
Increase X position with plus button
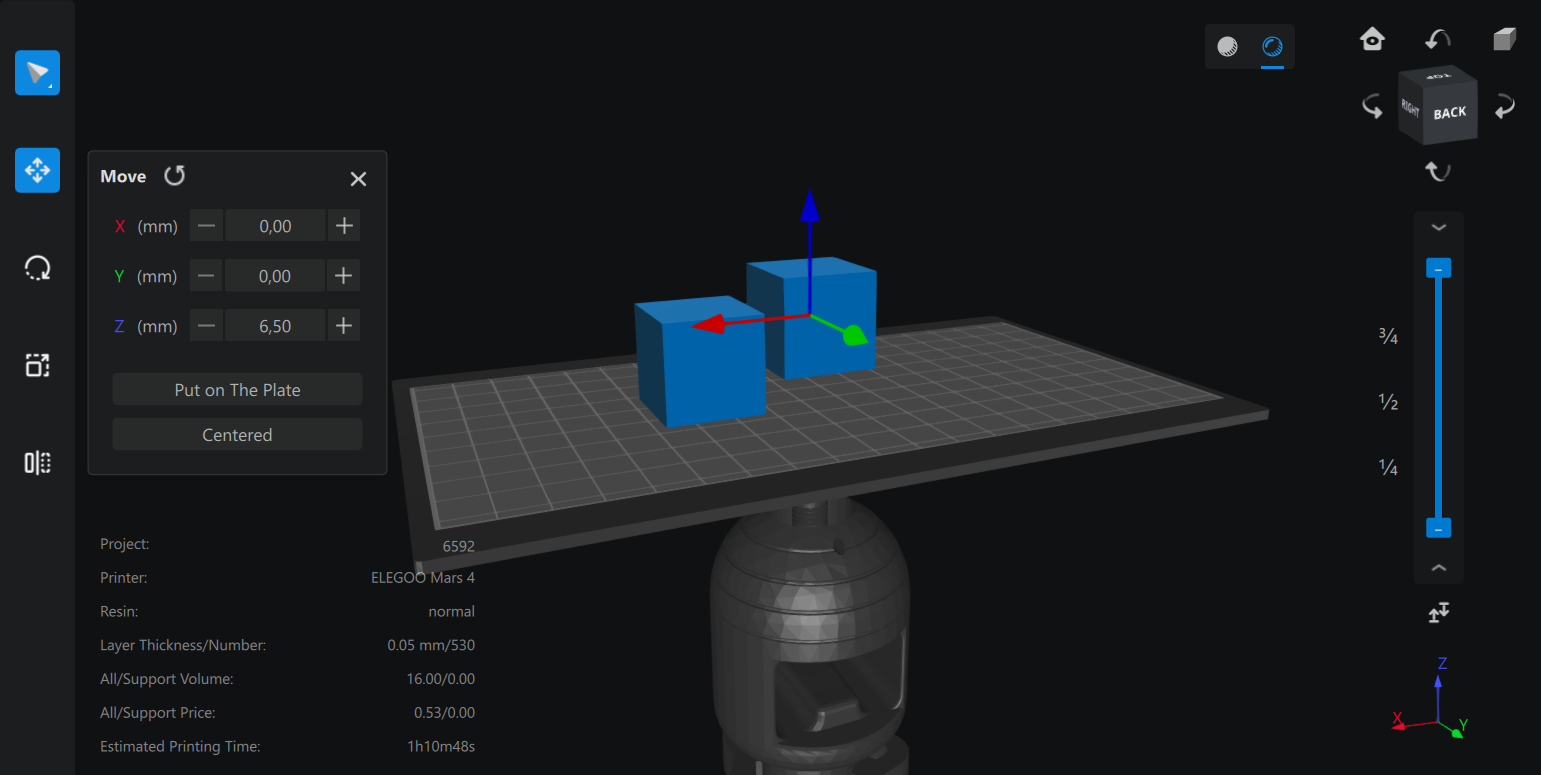coord(344,226)
